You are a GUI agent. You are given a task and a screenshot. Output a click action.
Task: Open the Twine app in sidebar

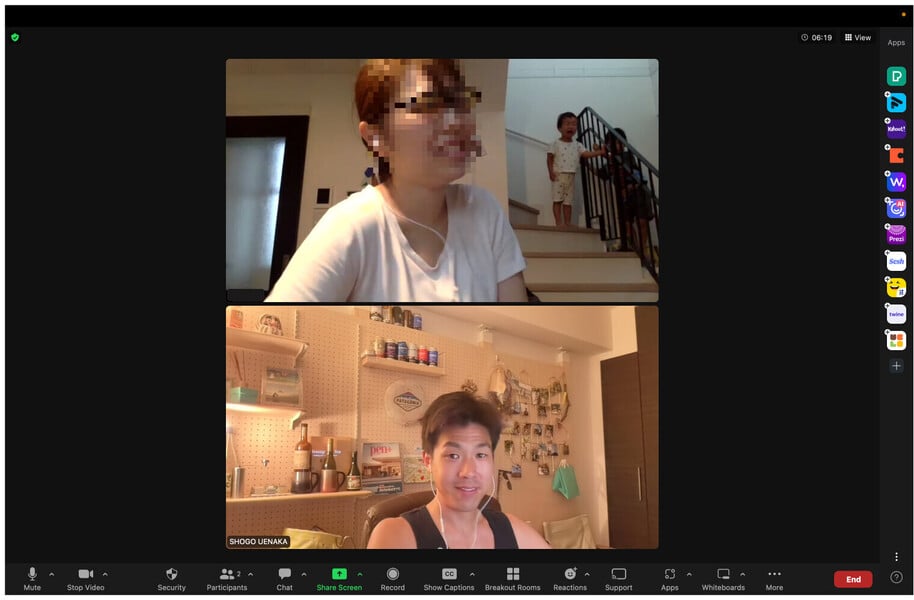[x=896, y=314]
